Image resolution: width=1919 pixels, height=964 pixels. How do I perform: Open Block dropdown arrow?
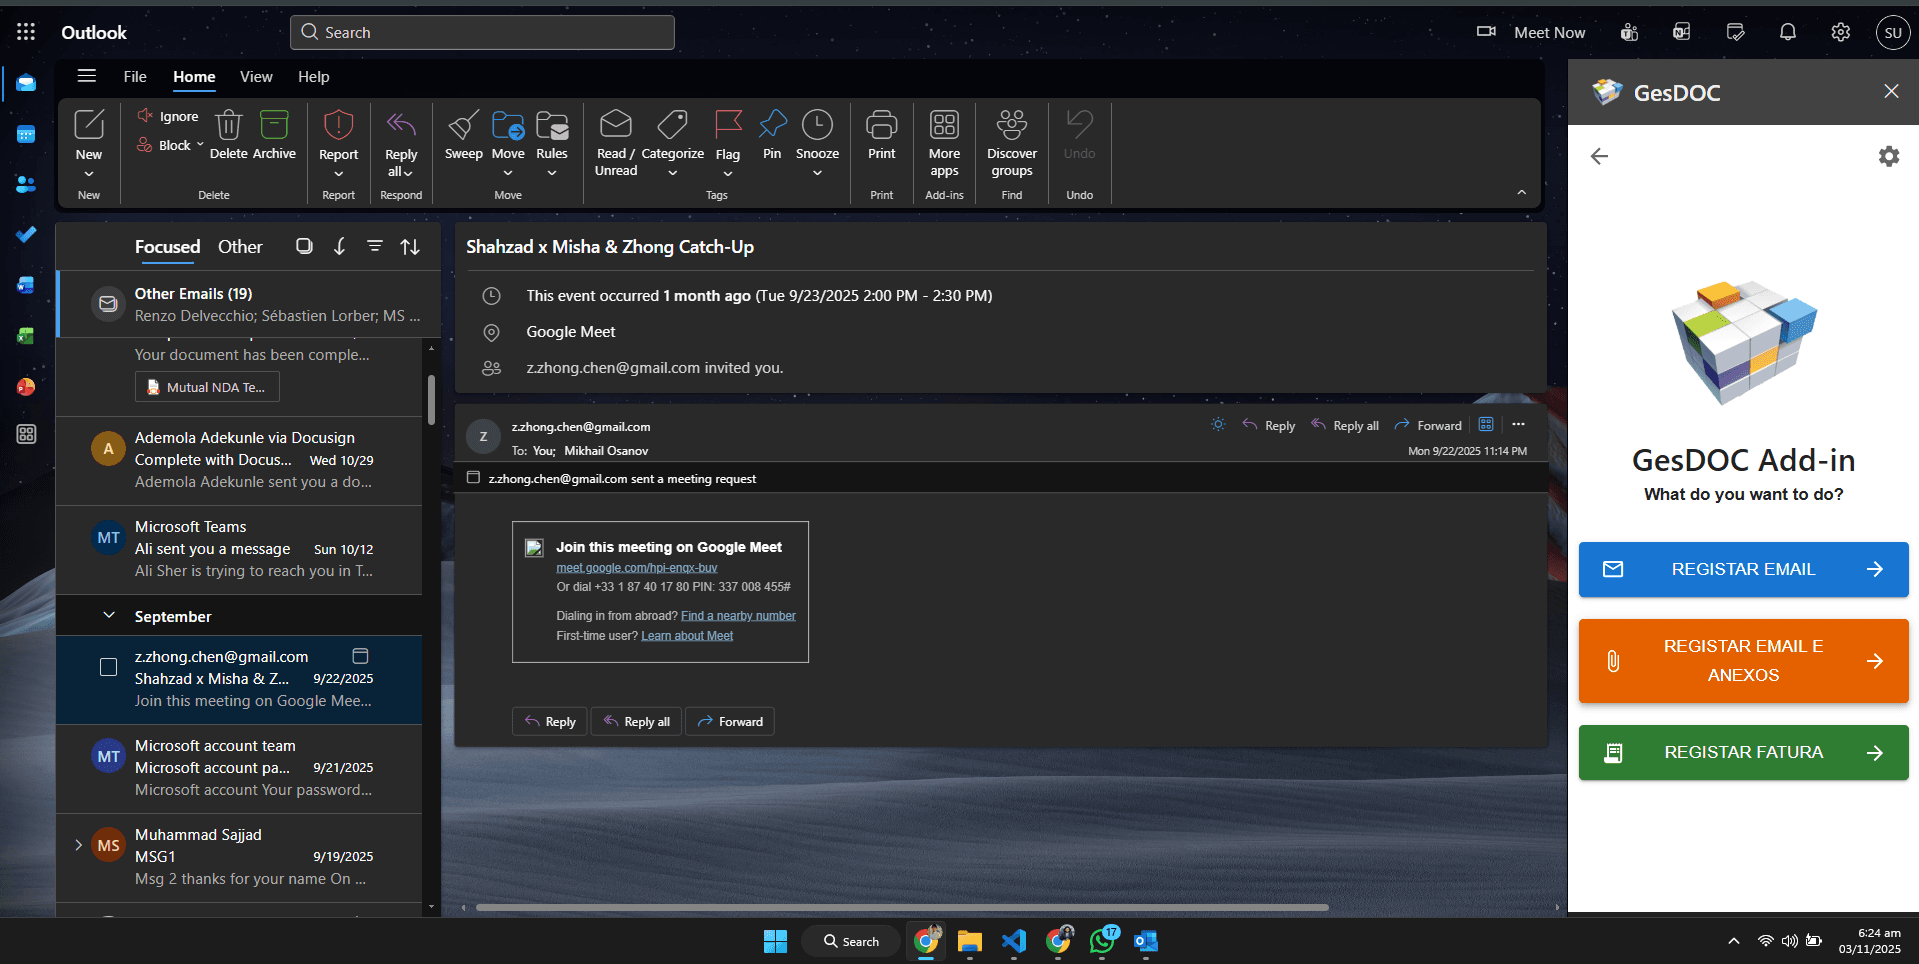pyautogui.click(x=200, y=145)
